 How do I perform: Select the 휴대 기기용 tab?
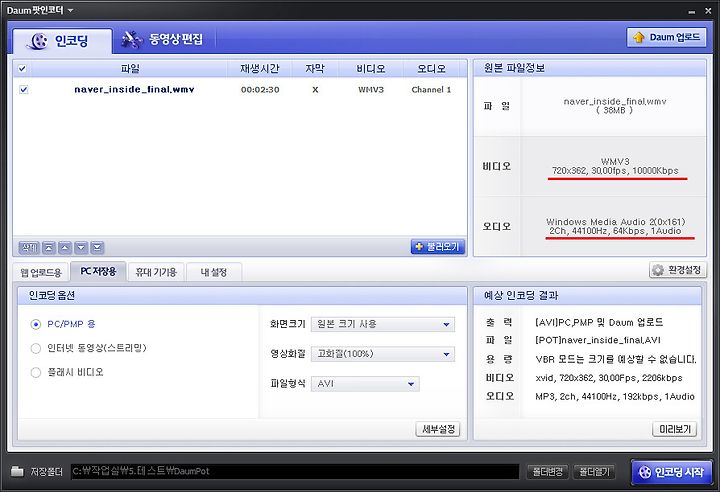click(x=156, y=272)
